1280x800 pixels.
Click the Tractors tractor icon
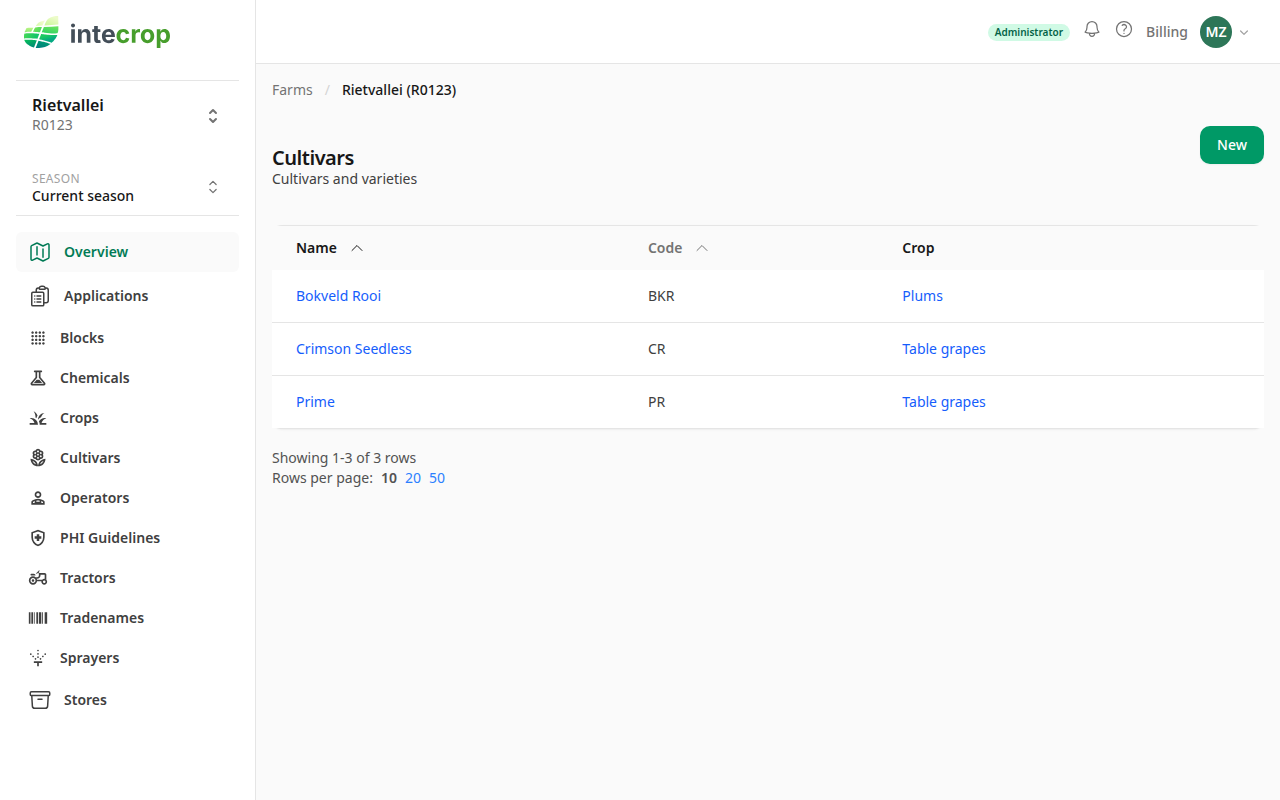click(x=38, y=578)
